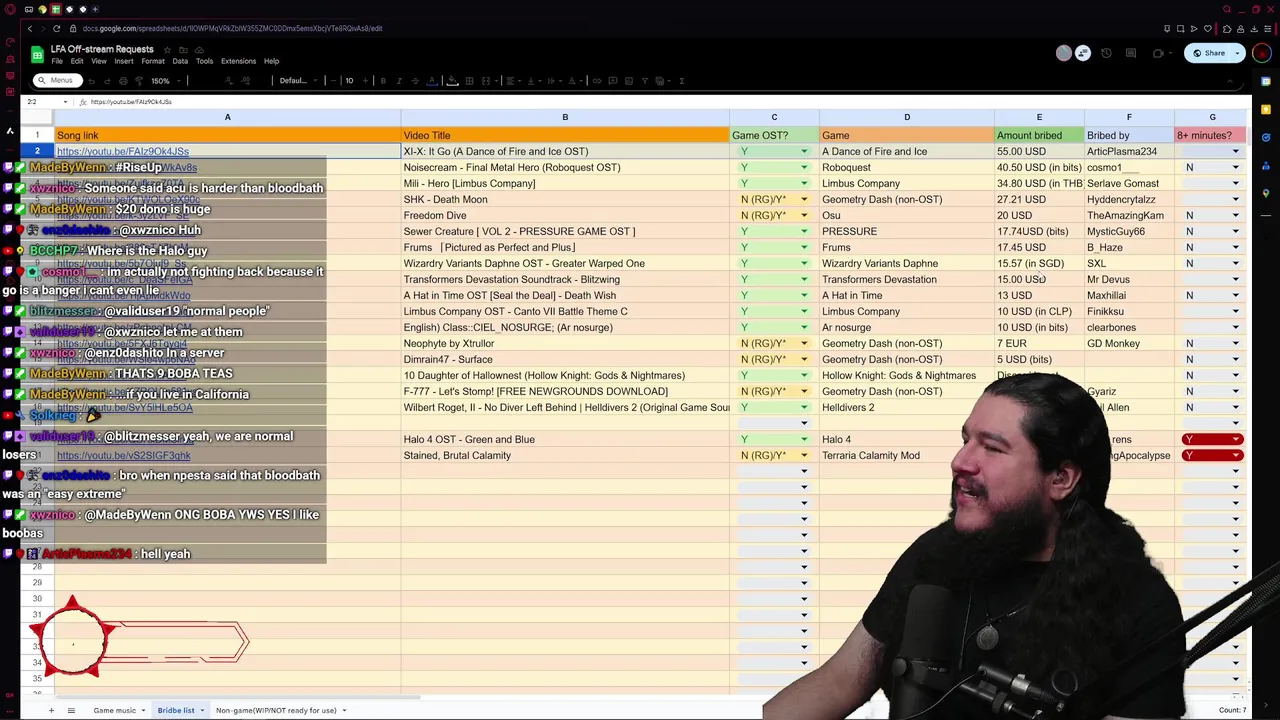Screen dimensions: 1280x720
Task: Open the Name box dropdown arrow
Action: 65,102
